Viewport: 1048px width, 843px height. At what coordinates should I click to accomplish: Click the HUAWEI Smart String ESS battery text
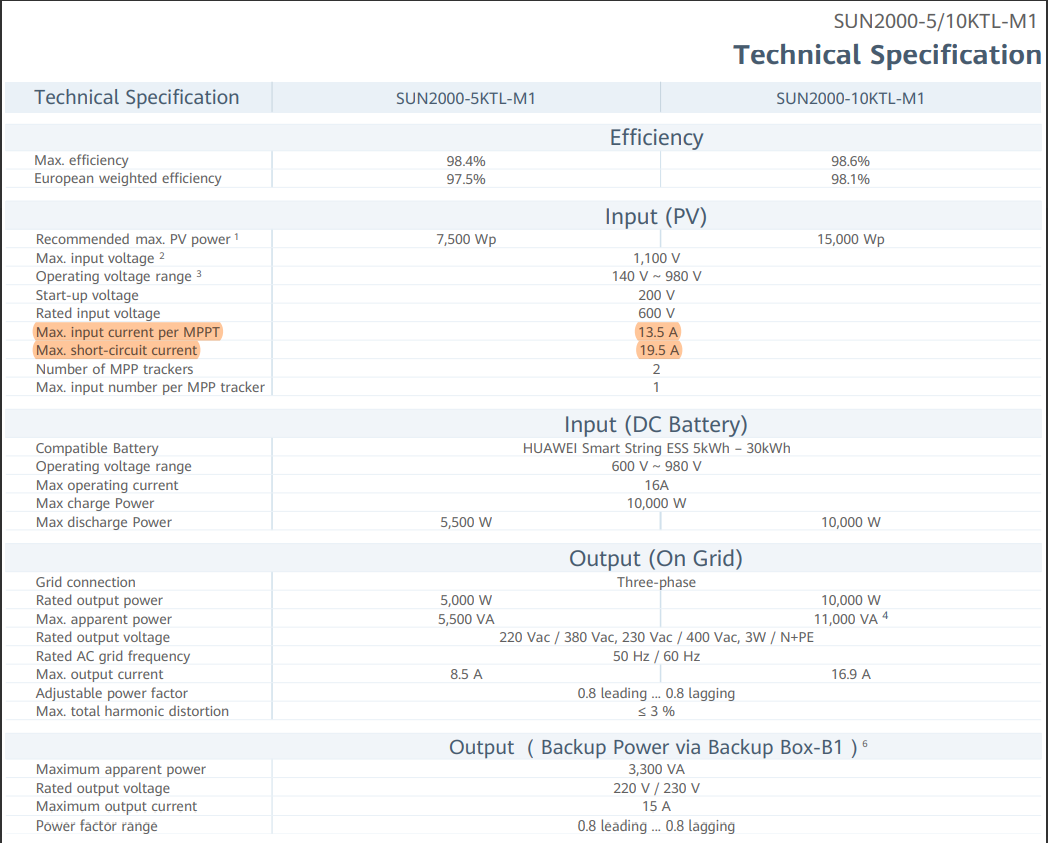click(656, 448)
